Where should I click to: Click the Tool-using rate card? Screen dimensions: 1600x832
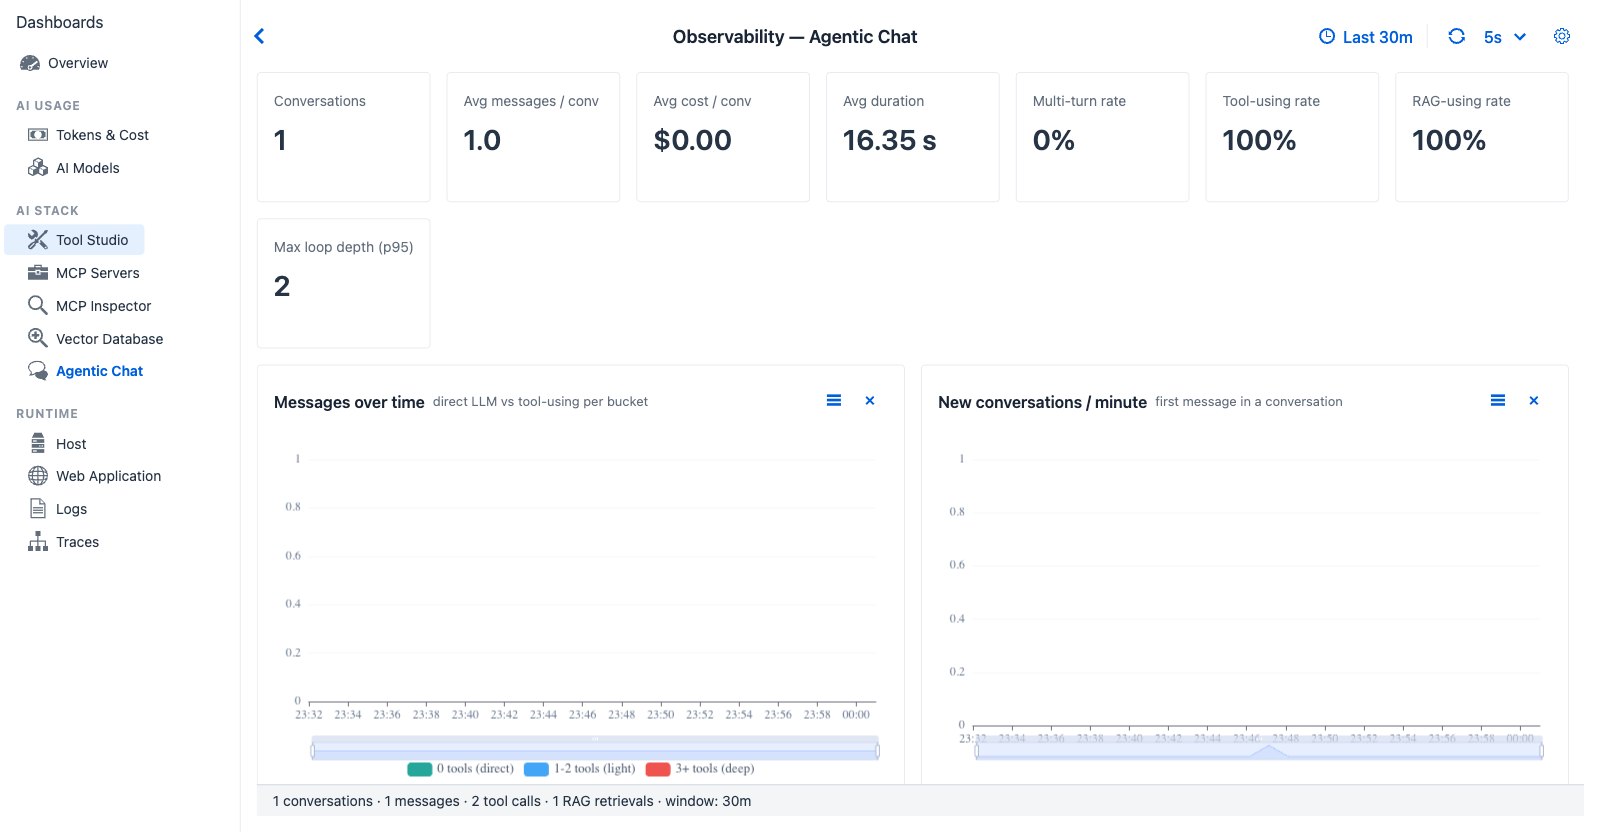[x=1292, y=137]
